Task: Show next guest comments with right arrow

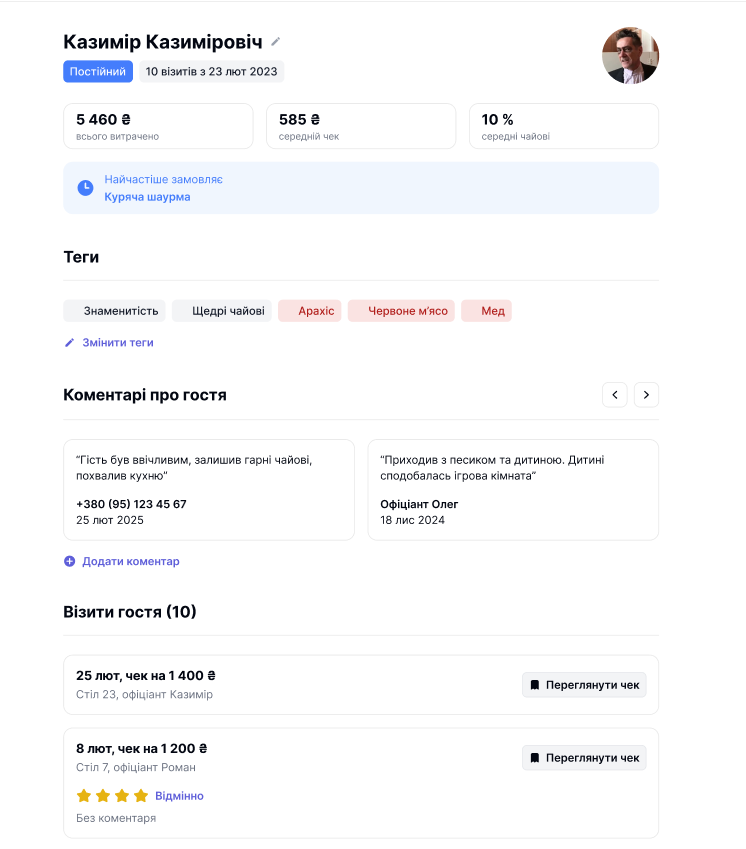Action: [646, 395]
